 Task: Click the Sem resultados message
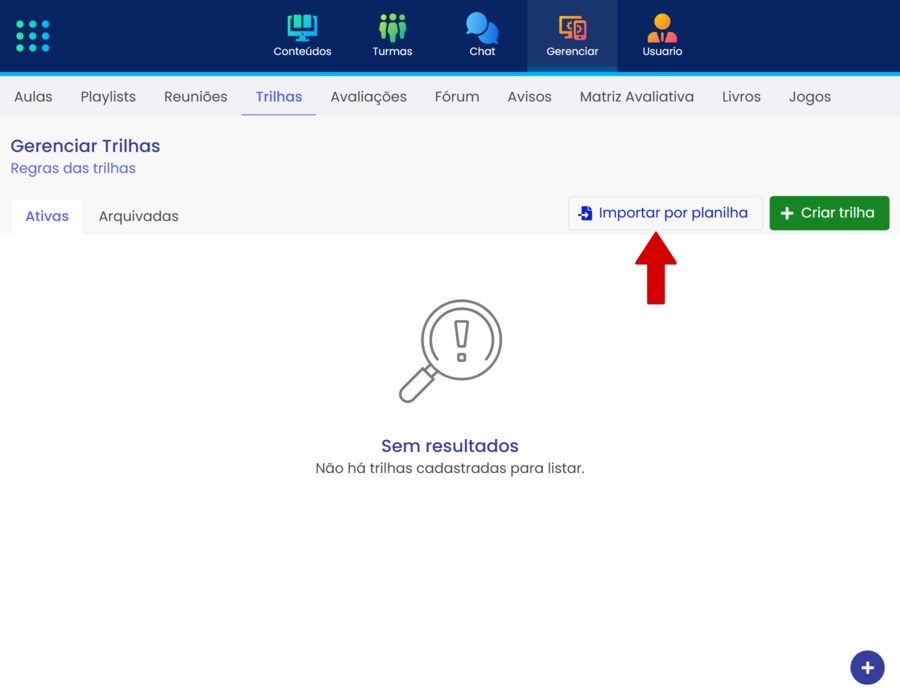click(x=449, y=446)
